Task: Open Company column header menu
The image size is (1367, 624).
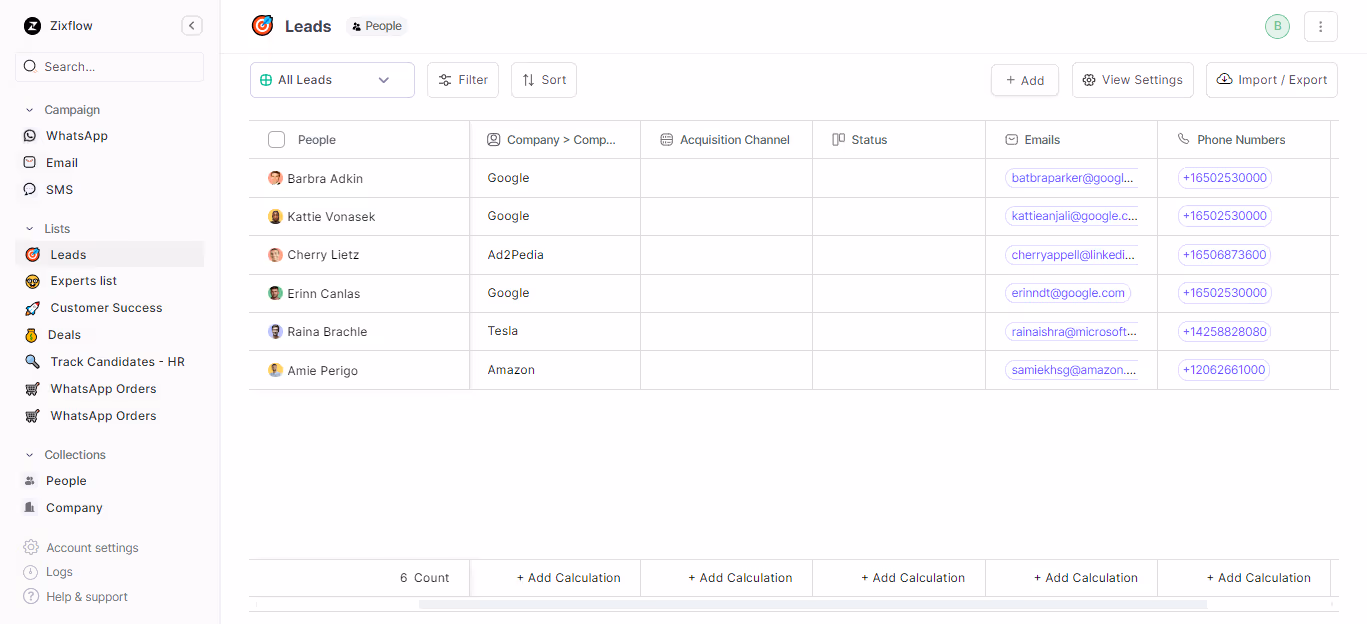Action: point(555,140)
